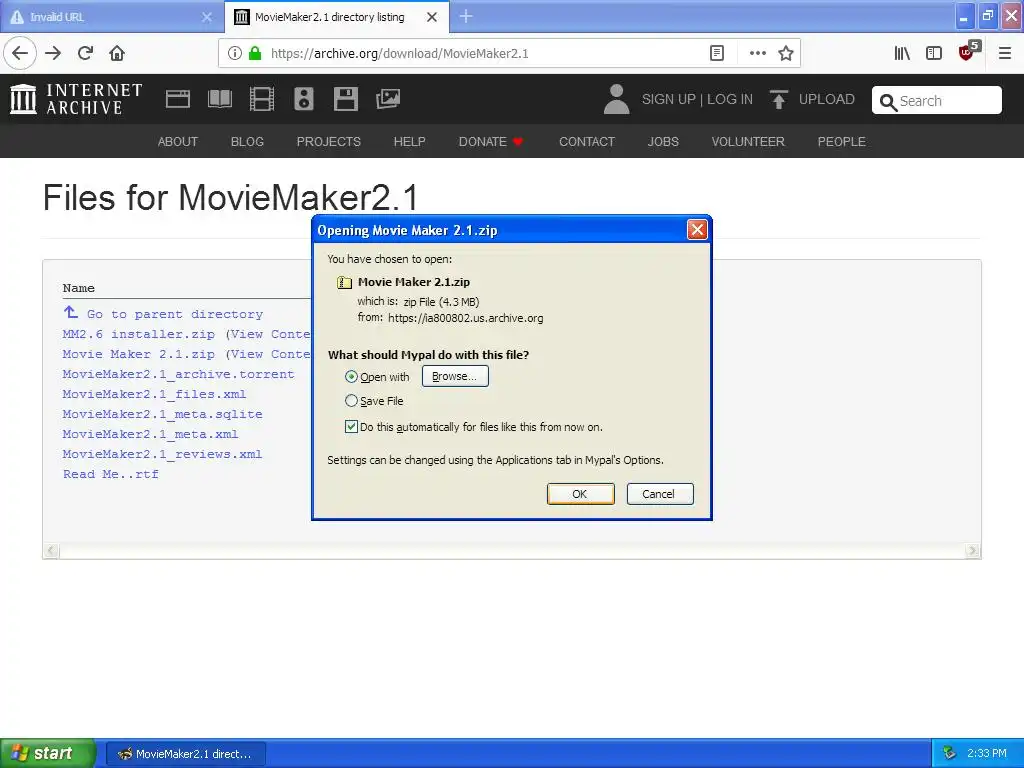Open the CONTACT menu item
Screen dimensions: 1024x768
coord(587,142)
